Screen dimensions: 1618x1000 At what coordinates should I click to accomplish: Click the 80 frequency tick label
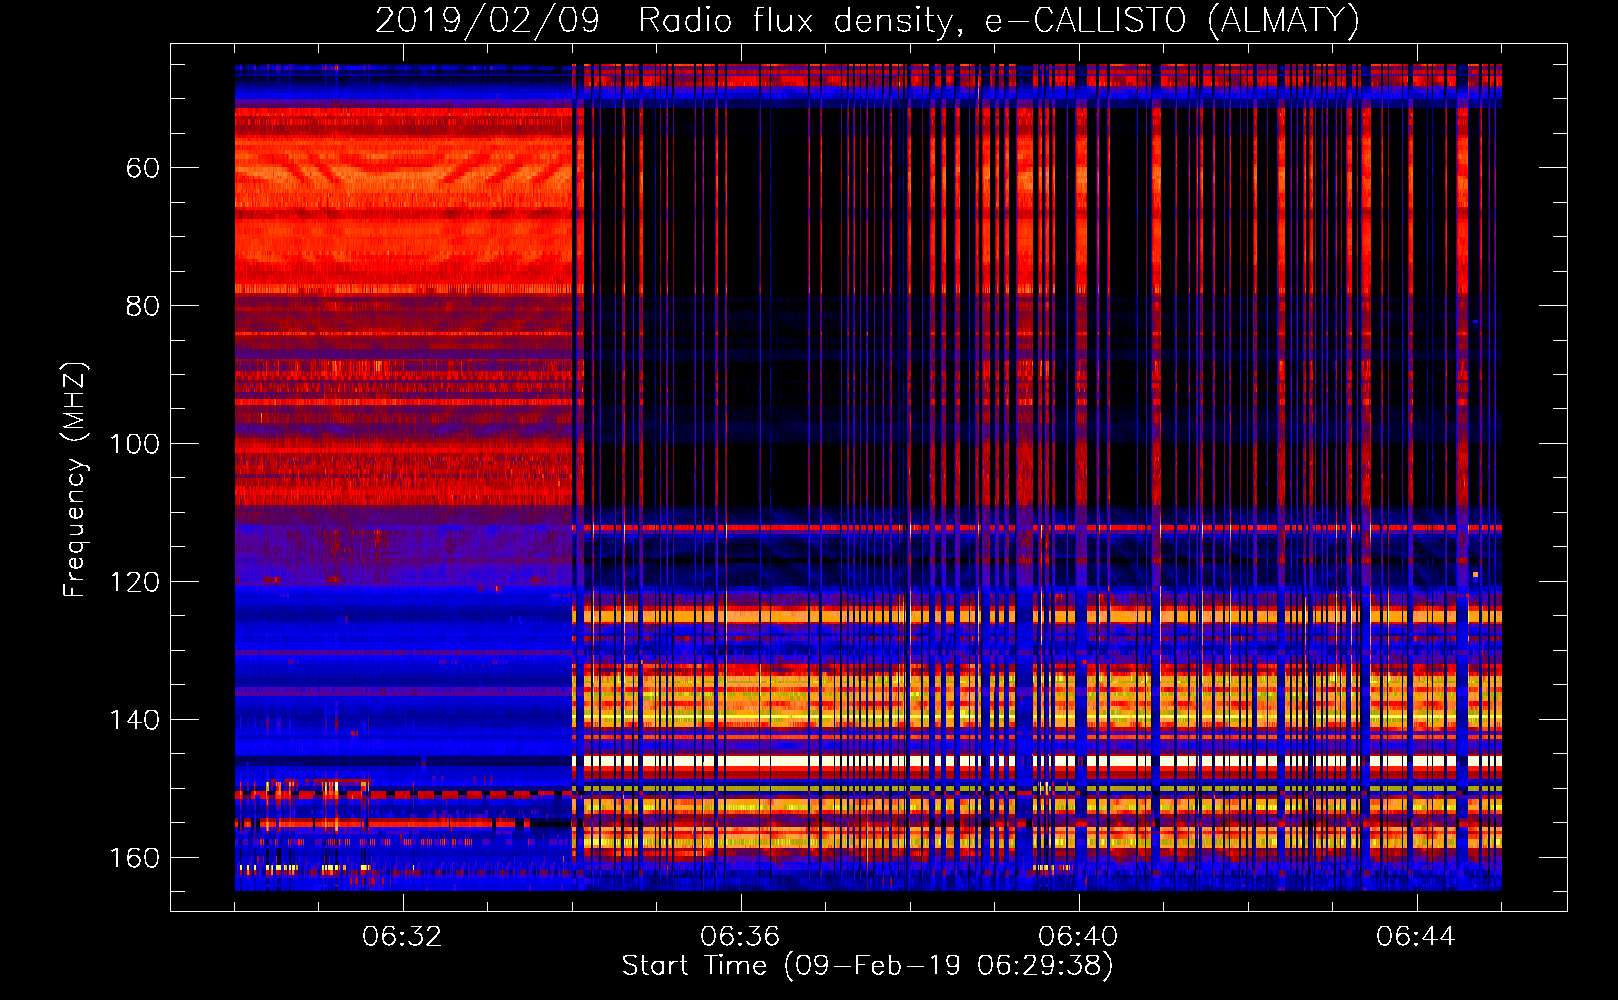click(143, 306)
